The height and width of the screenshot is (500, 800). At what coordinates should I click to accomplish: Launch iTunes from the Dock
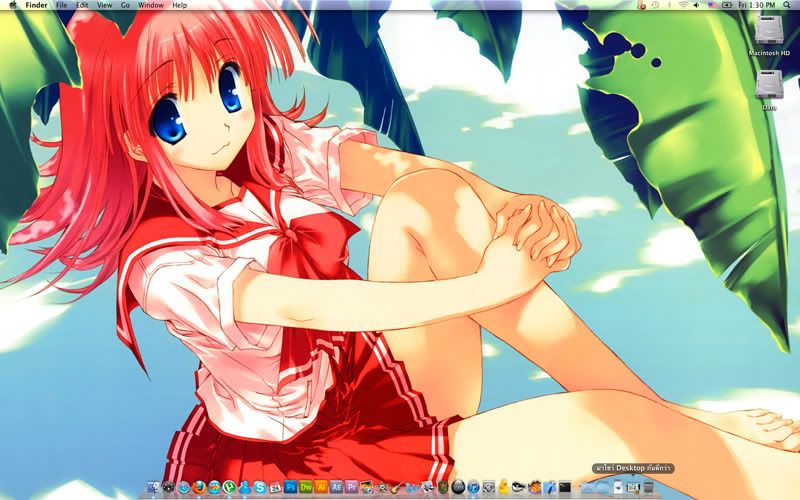click(x=473, y=488)
